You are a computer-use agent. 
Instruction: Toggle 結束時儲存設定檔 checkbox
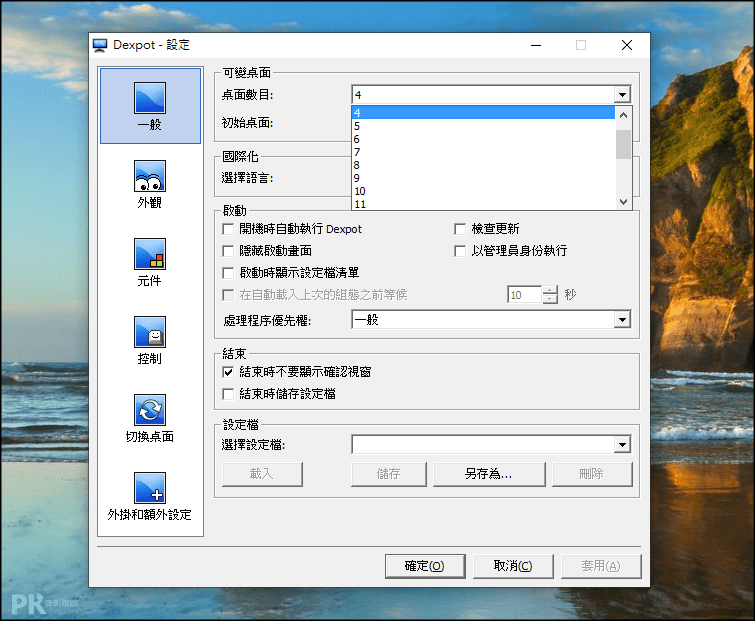point(228,394)
